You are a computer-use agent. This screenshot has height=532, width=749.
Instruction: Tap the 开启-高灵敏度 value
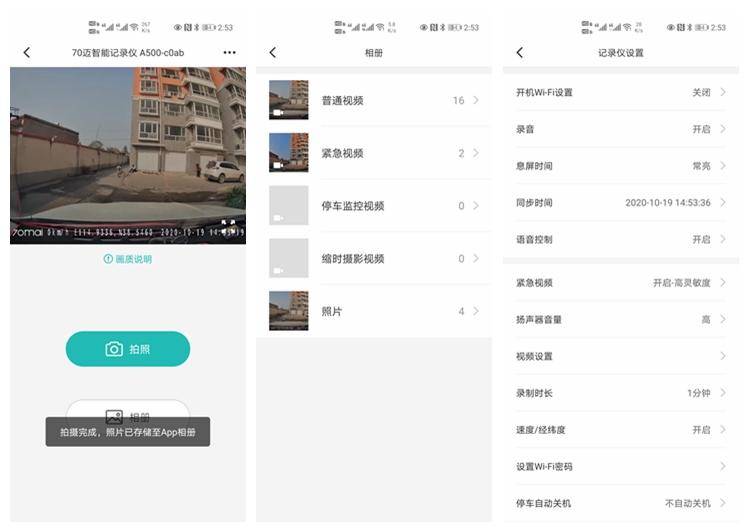pyautogui.click(x=682, y=283)
